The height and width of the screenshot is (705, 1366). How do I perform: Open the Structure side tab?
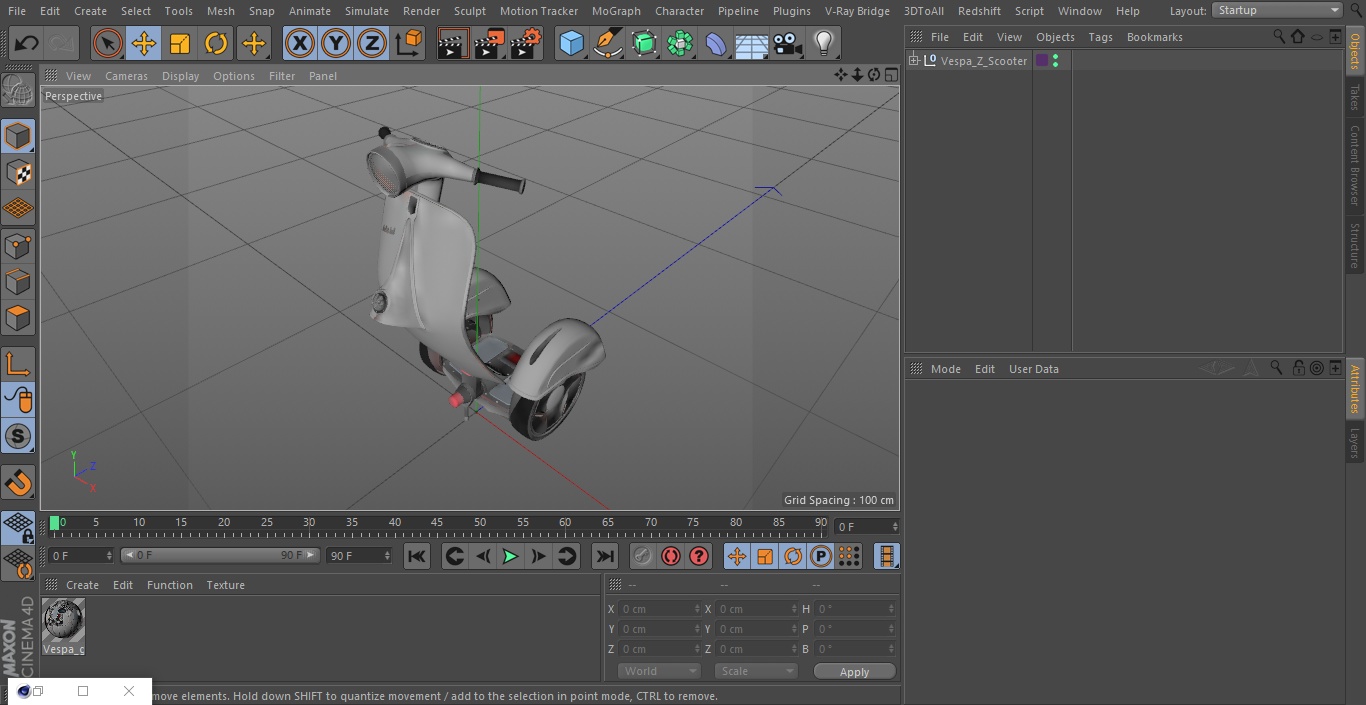coord(1355,245)
